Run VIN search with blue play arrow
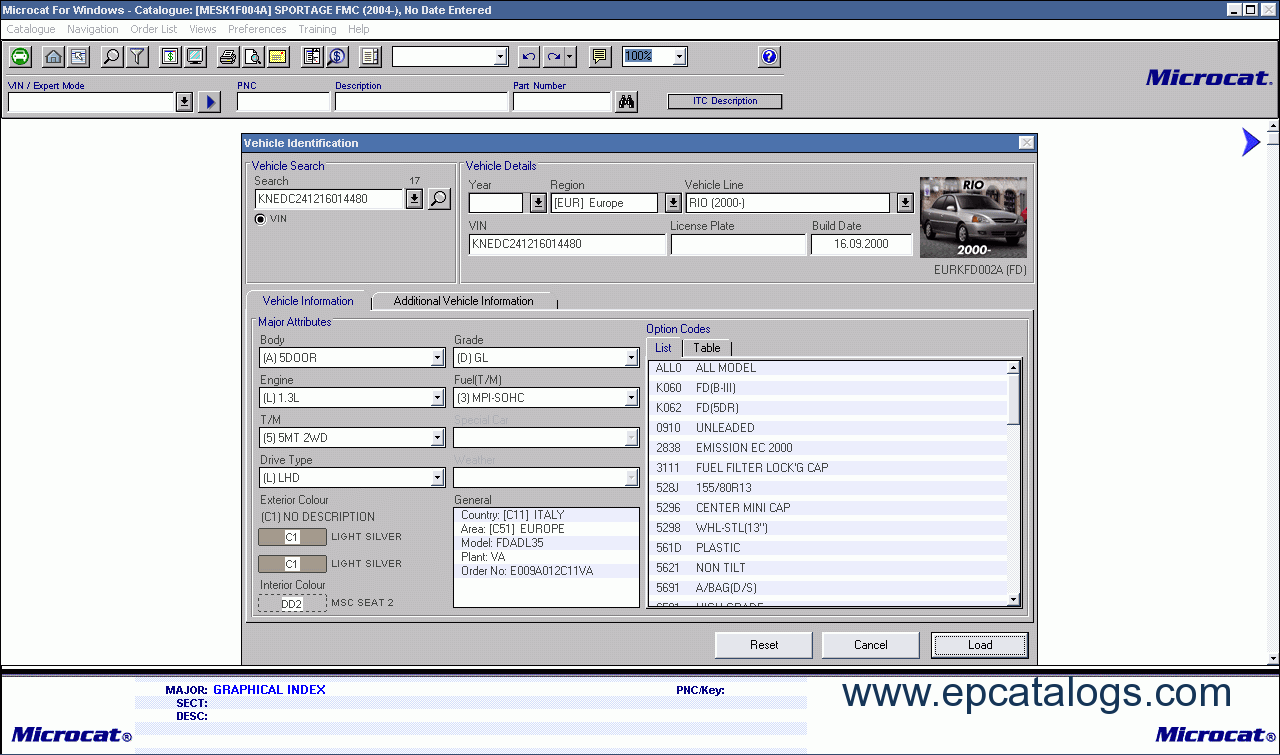The height and width of the screenshot is (755, 1280). [209, 102]
